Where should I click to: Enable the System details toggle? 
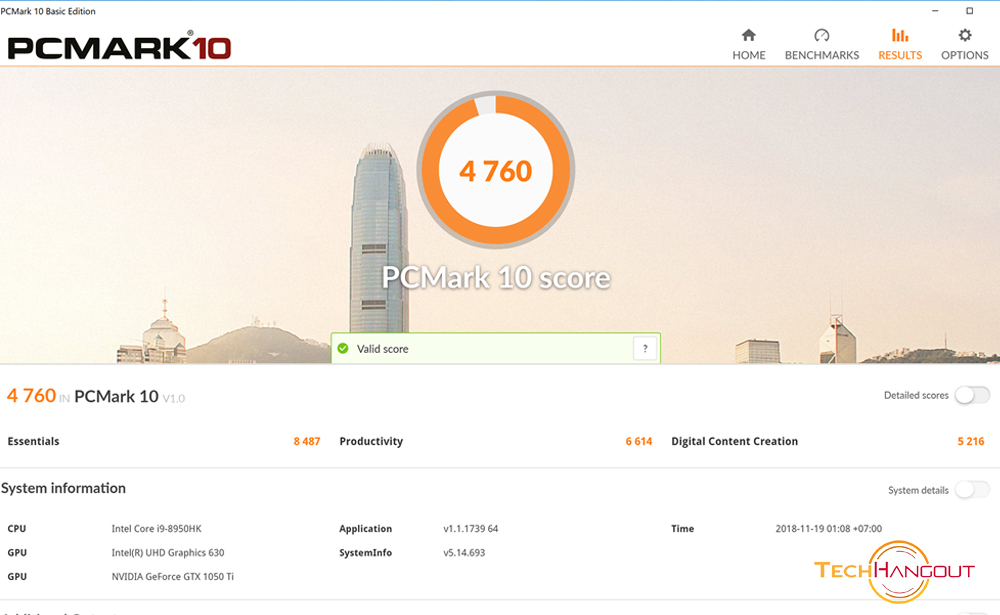[973, 490]
